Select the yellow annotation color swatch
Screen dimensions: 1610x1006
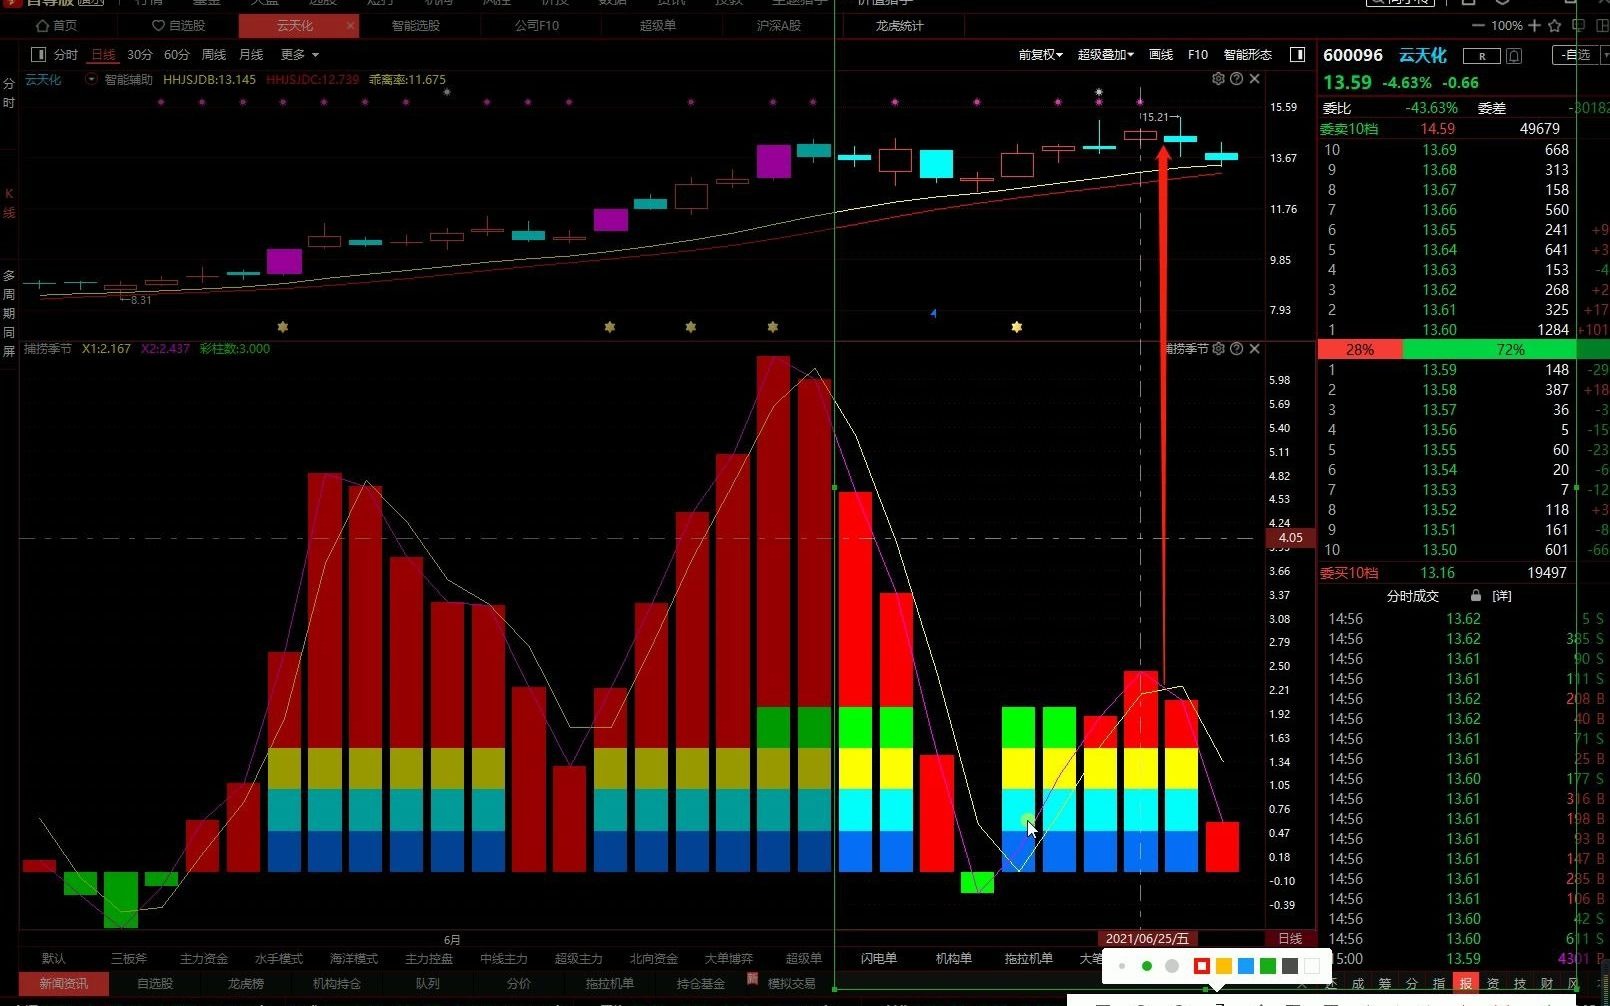[x=1224, y=966]
